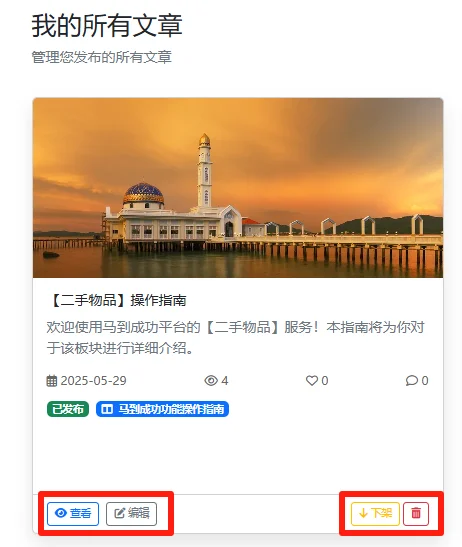
Task: Unpublish the article using 下架
Action: tap(375, 513)
